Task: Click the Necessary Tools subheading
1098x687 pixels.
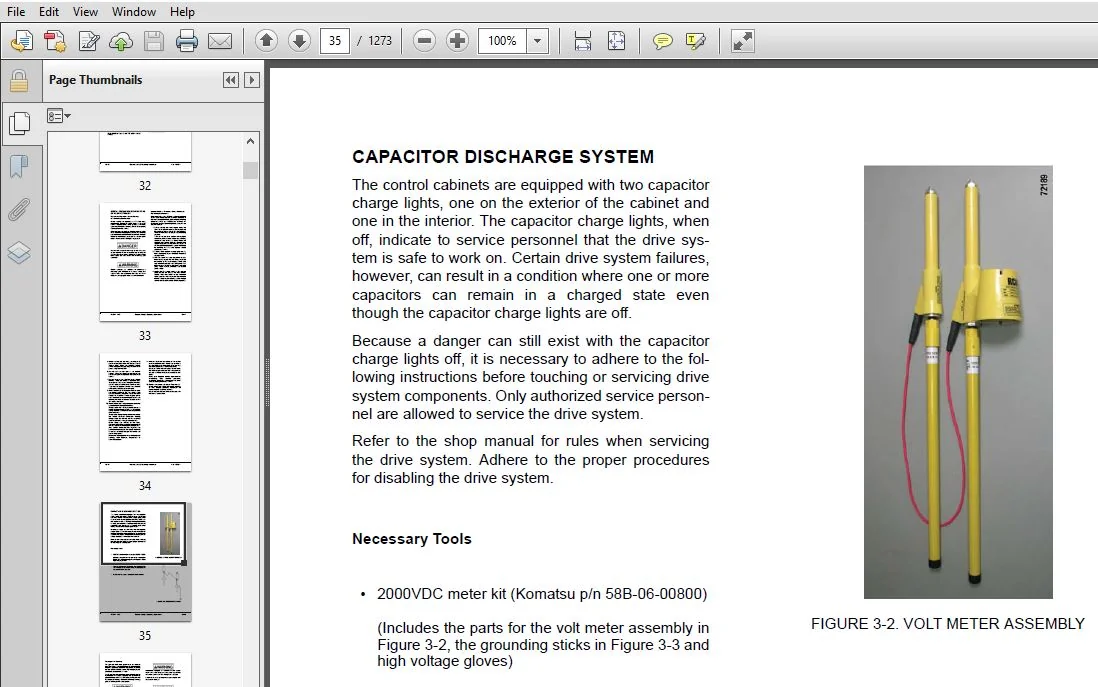Action: tap(412, 539)
